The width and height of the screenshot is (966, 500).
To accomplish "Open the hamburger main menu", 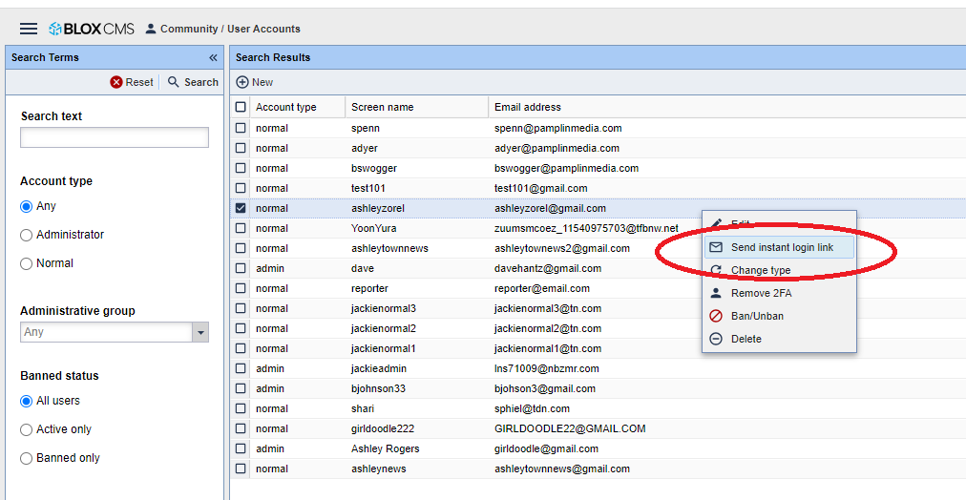I will point(28,29).
